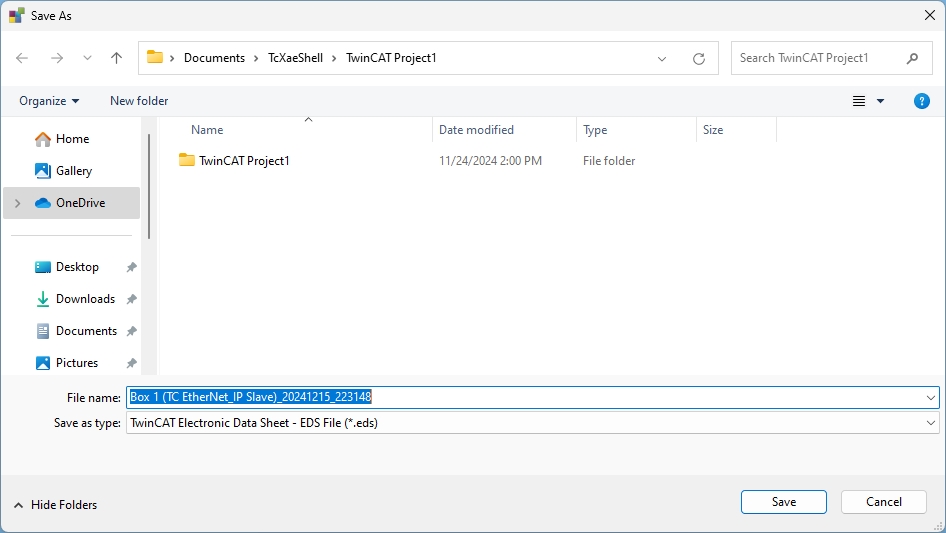Viewport: 946px width, 533px height.
Task: Select Documents in the breadcrumb path
Action: [214, 58]
